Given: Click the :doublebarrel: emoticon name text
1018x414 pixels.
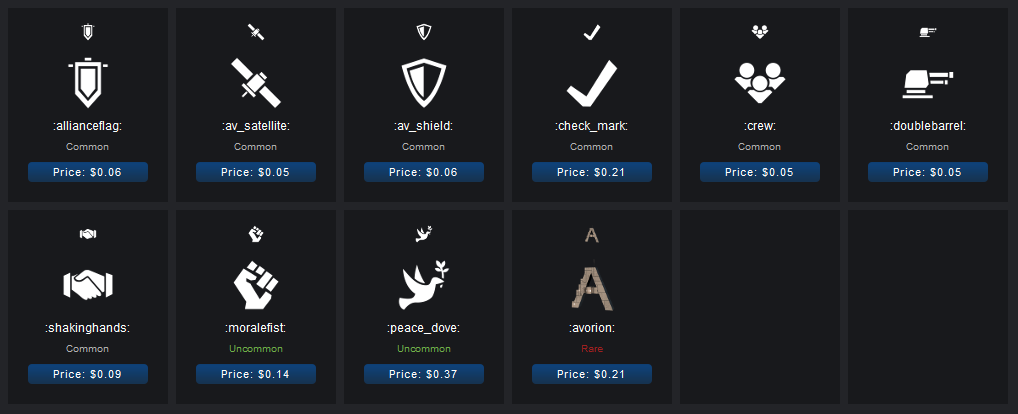Looking at the screenshot, I should pyautogui.click(x=927, y=126).
